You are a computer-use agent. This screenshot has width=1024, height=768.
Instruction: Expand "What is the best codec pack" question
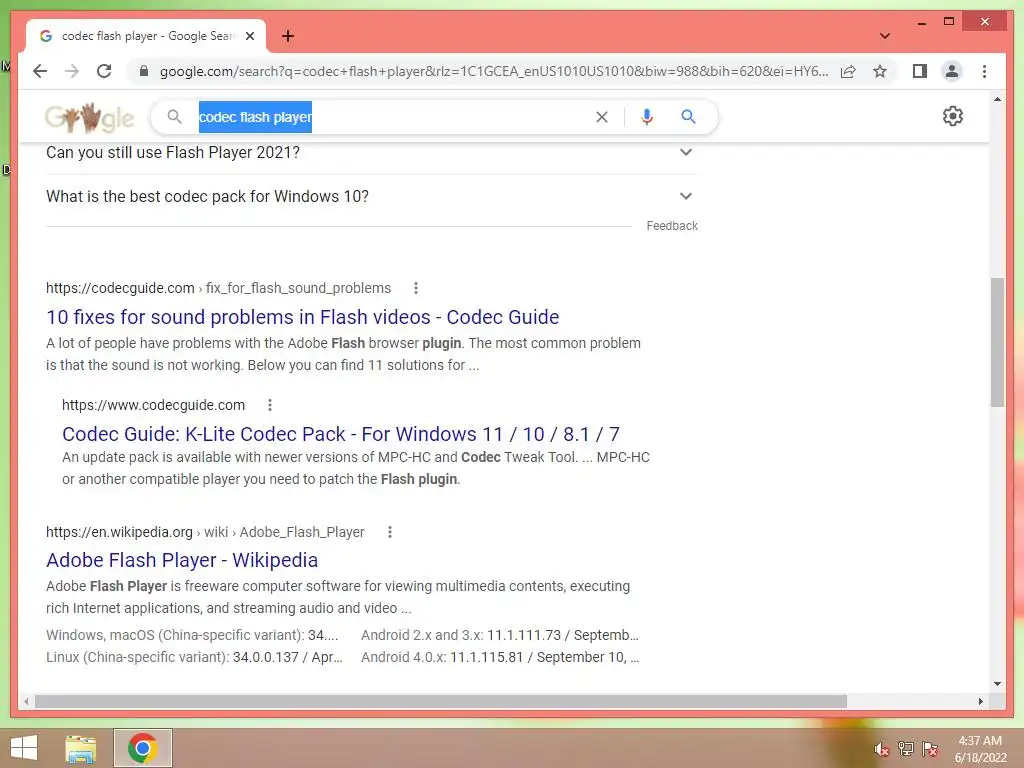click(370, 196)
